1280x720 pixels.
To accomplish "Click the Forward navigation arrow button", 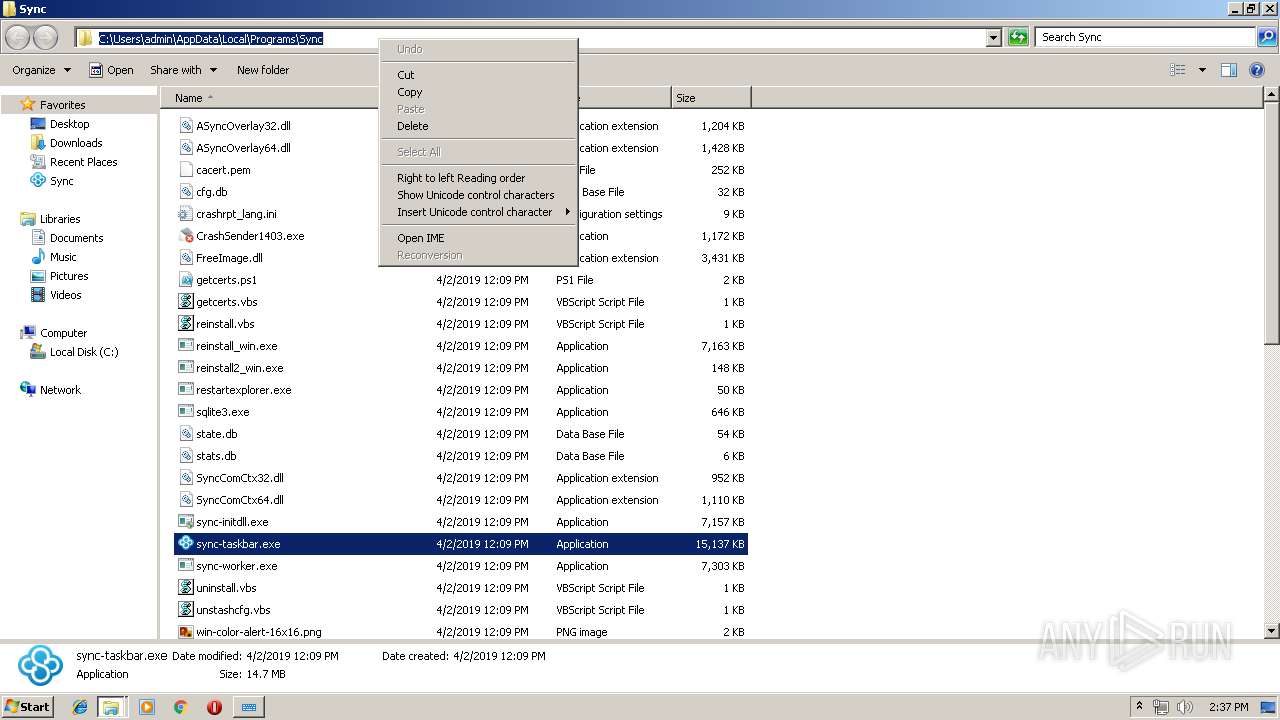I will point(46,38).
